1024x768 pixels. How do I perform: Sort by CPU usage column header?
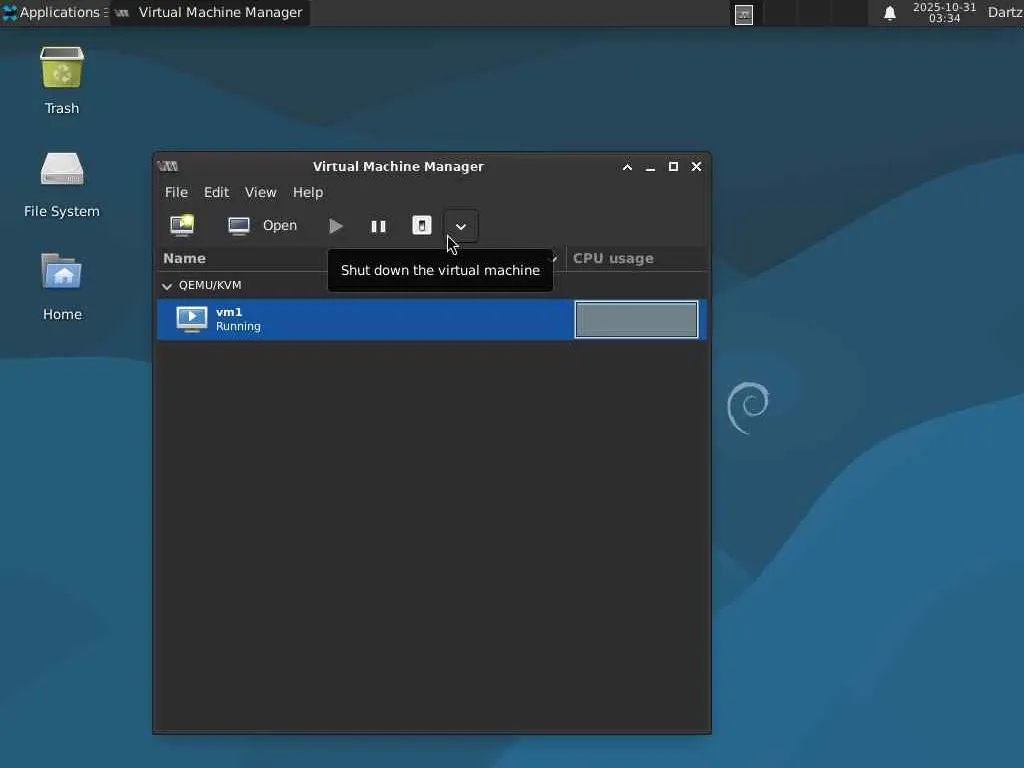[637, 258]
